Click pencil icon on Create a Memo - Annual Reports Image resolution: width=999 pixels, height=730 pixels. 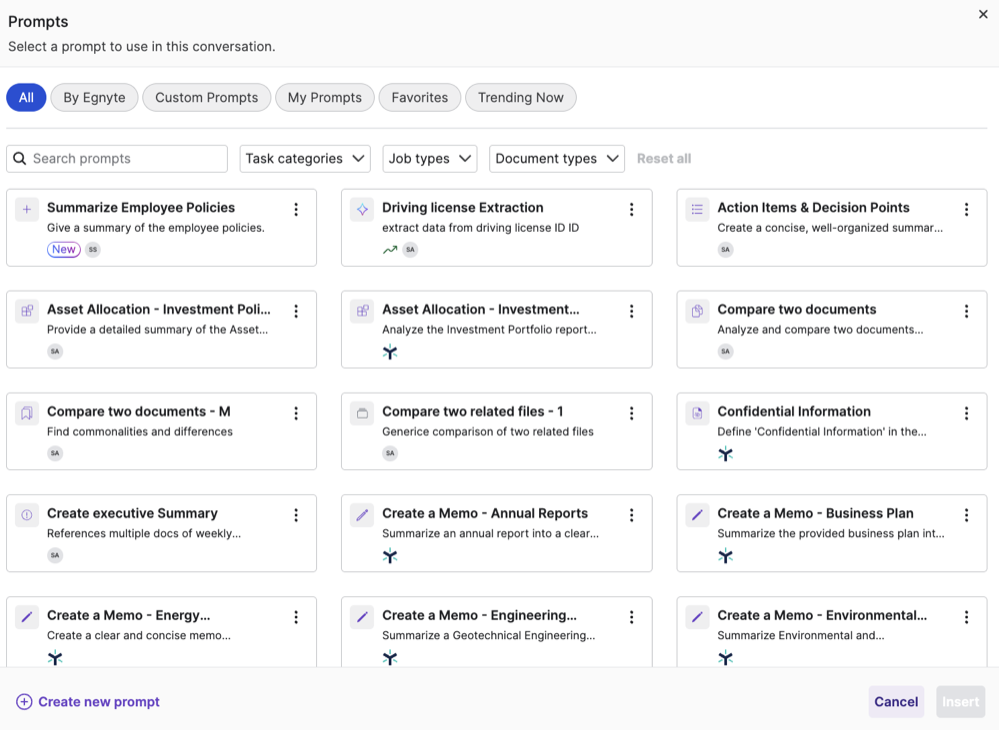click(x=362, y=515)
